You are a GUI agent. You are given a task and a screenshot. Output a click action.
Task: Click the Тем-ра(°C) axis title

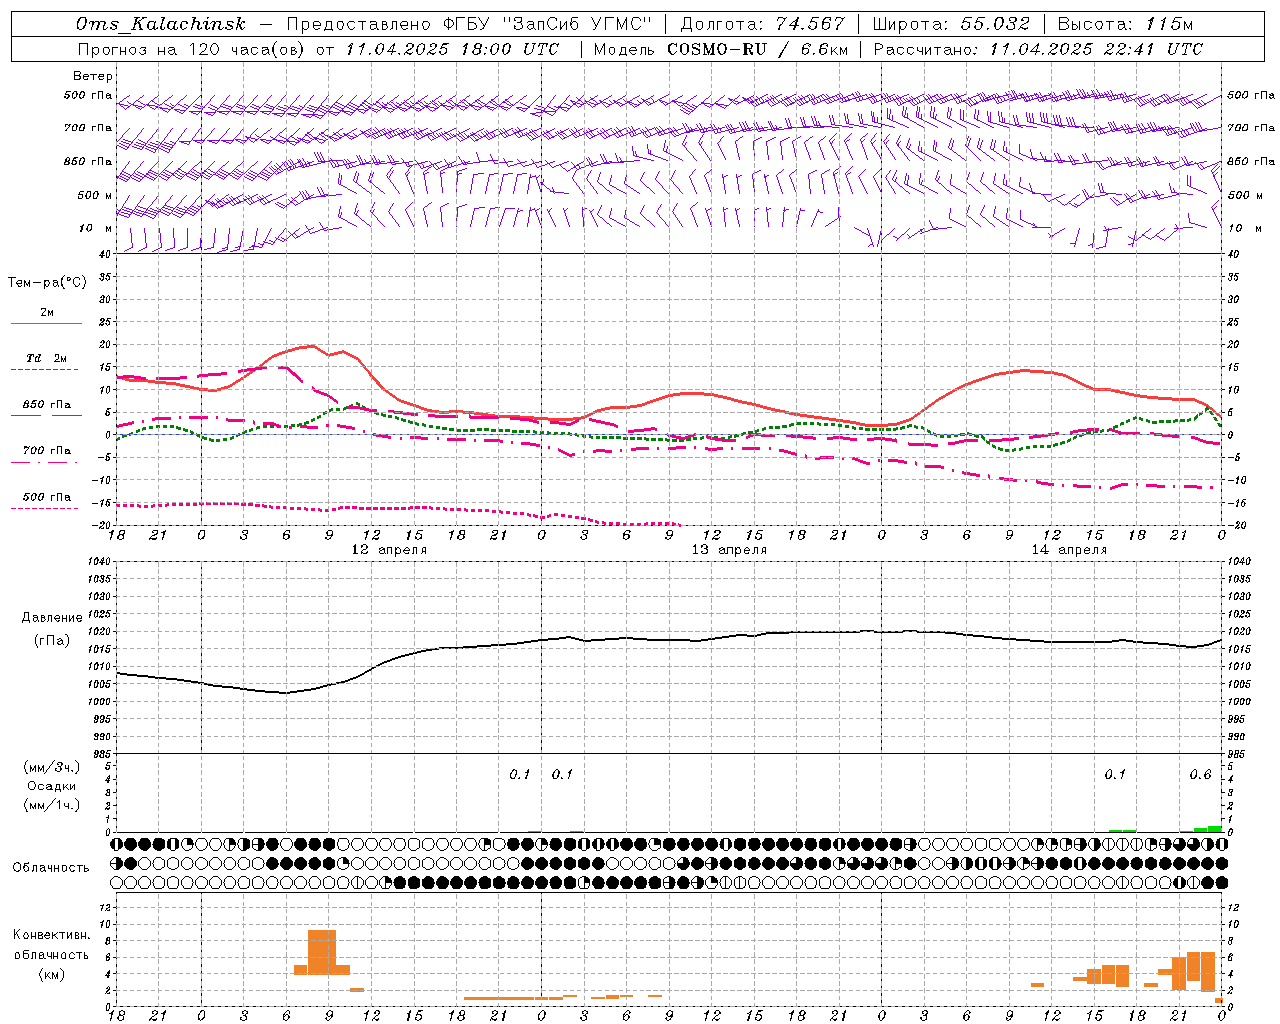(47, 283)
